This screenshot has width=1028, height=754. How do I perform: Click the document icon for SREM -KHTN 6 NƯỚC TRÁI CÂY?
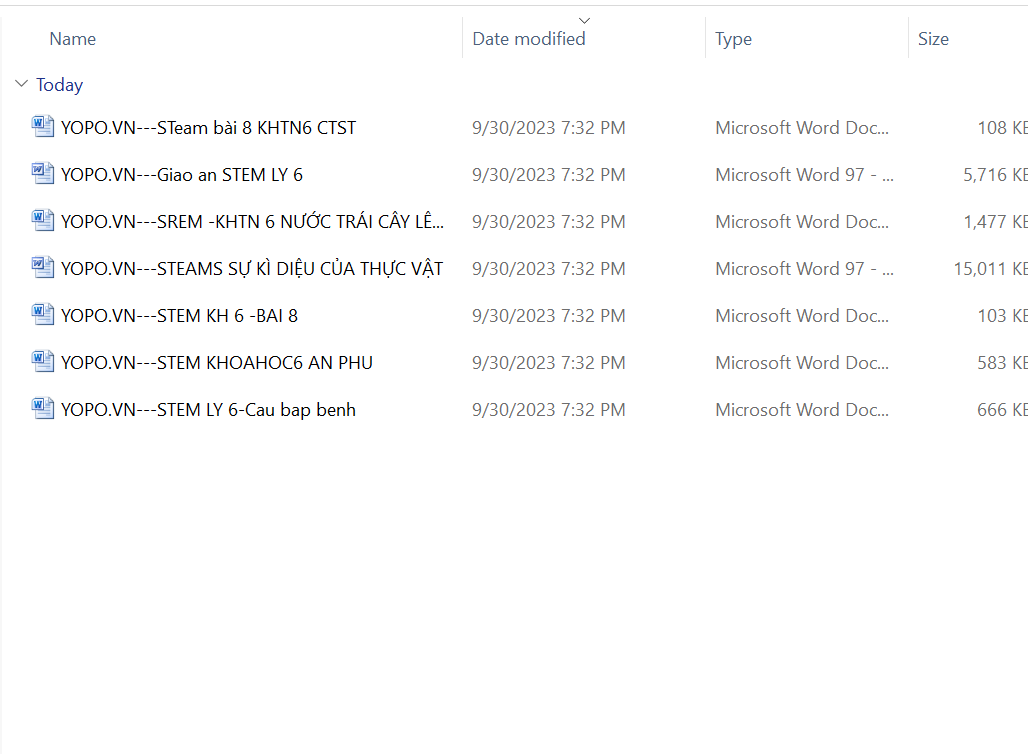[x=42, y=221]
